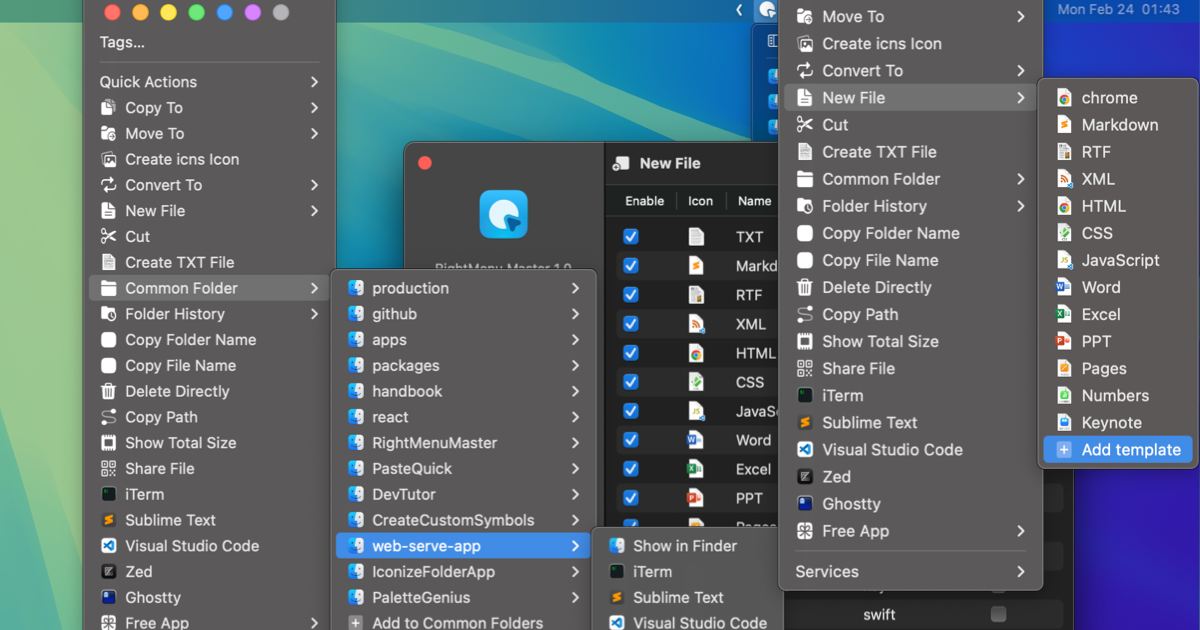Click the Excel icon in the New File submenu
This screenshot has height=630, width=1200.
point(1063,314)
